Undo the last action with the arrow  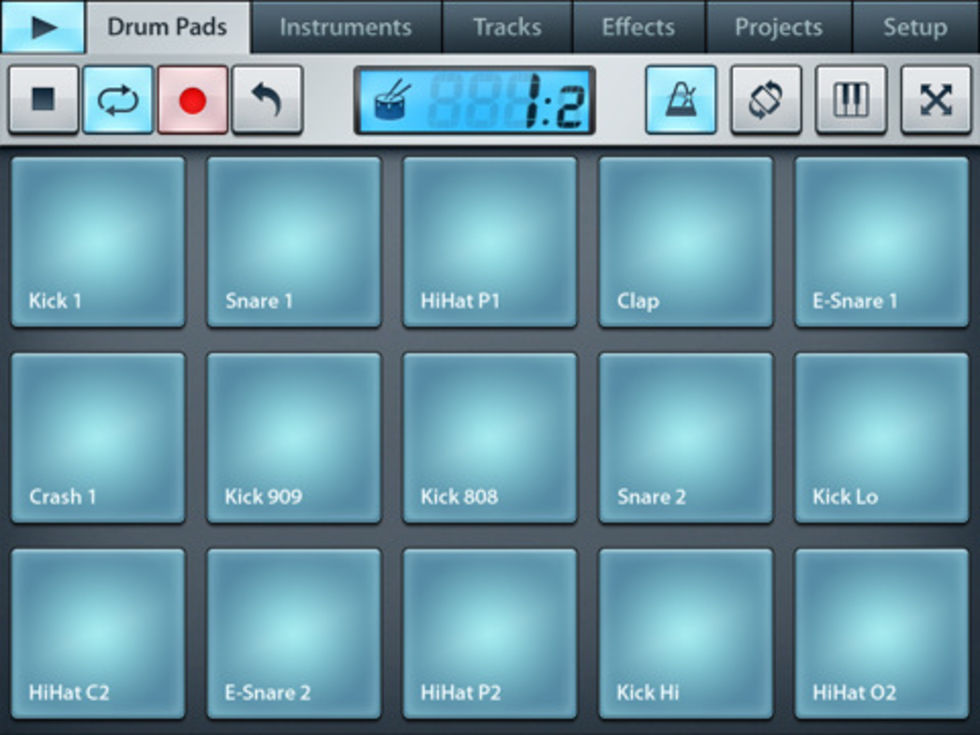click(268, 99)
